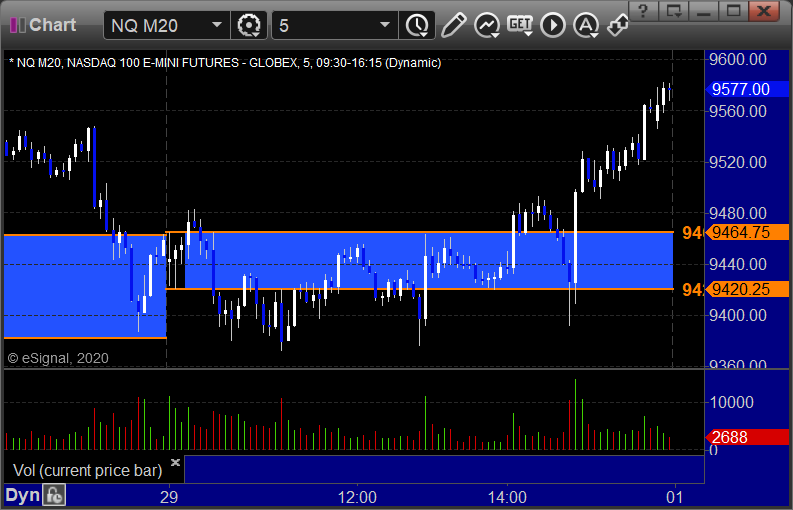The width and height of the screenshot is (793, 510).
Task: Open the GET studies icon menu
Action: click(x=520, y=25)
